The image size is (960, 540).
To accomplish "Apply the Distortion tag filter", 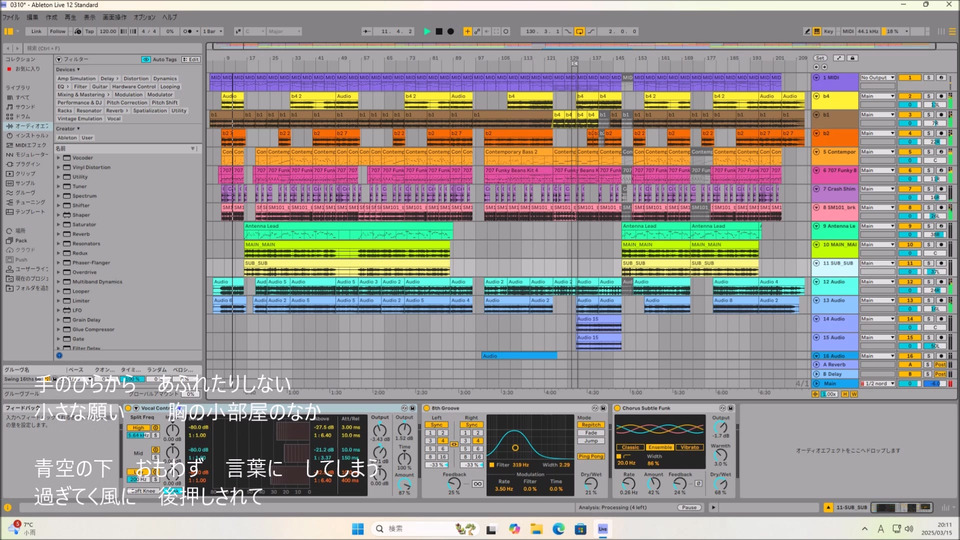I will 136,78.
